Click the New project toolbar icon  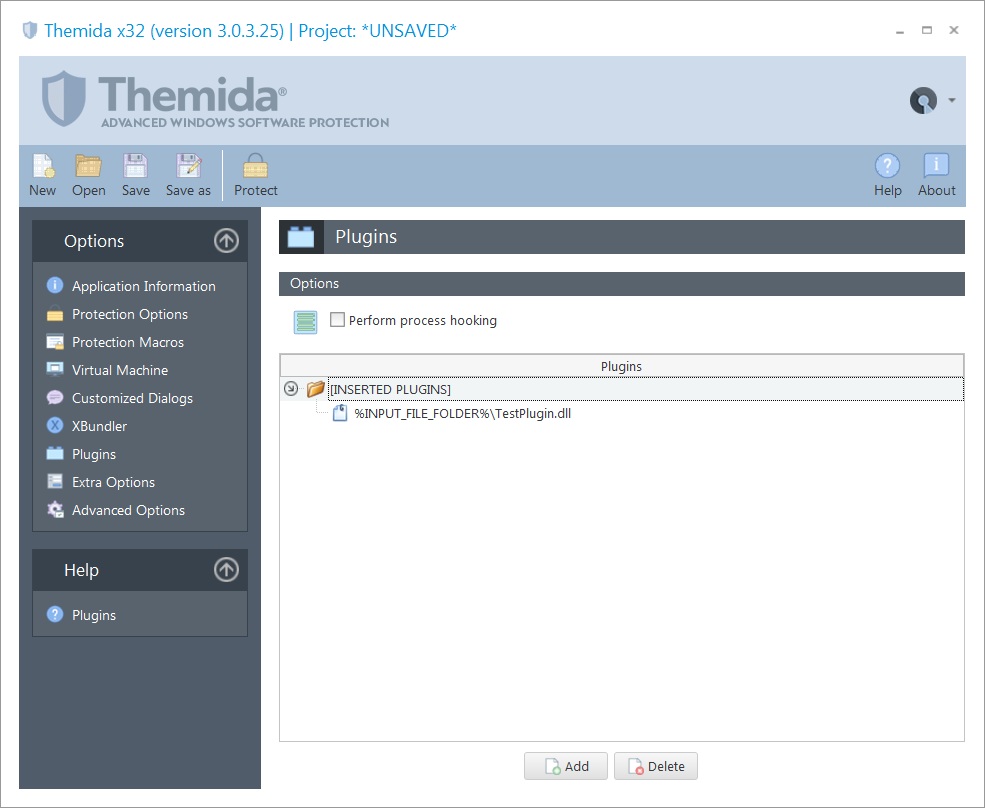(43, 166)
